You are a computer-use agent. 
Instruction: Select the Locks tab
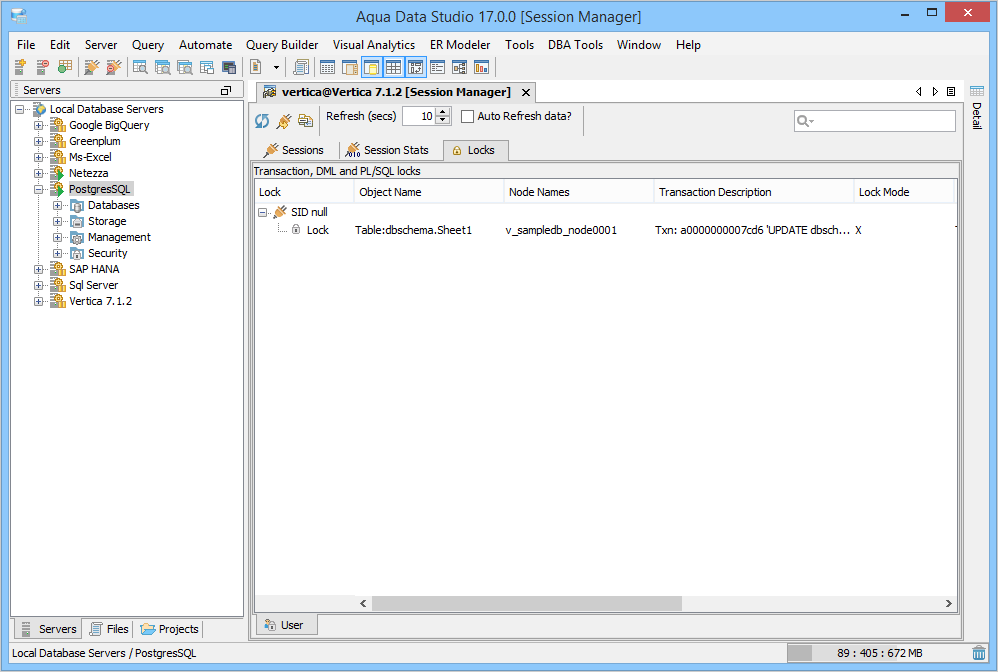coord(475,150)
